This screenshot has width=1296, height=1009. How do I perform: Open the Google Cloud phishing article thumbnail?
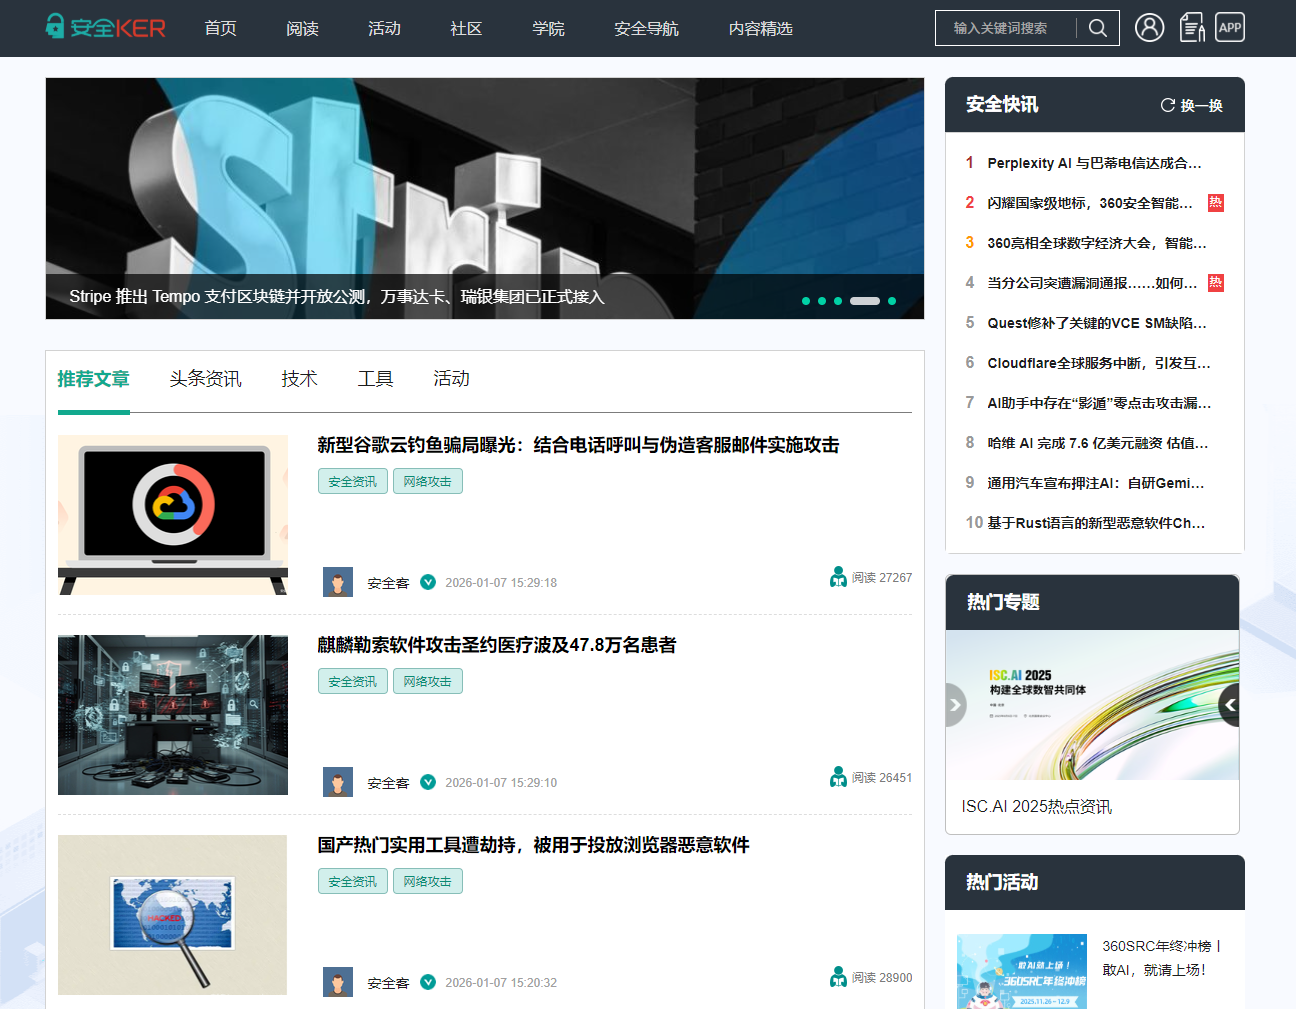click(173, 515)
